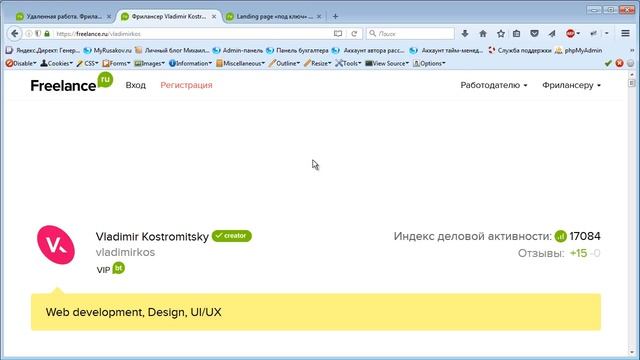Image resolution: width=640 pixels, height=360 pixels.
Task: Click the Freelance.ru logo
Action: tap(71, 83)
